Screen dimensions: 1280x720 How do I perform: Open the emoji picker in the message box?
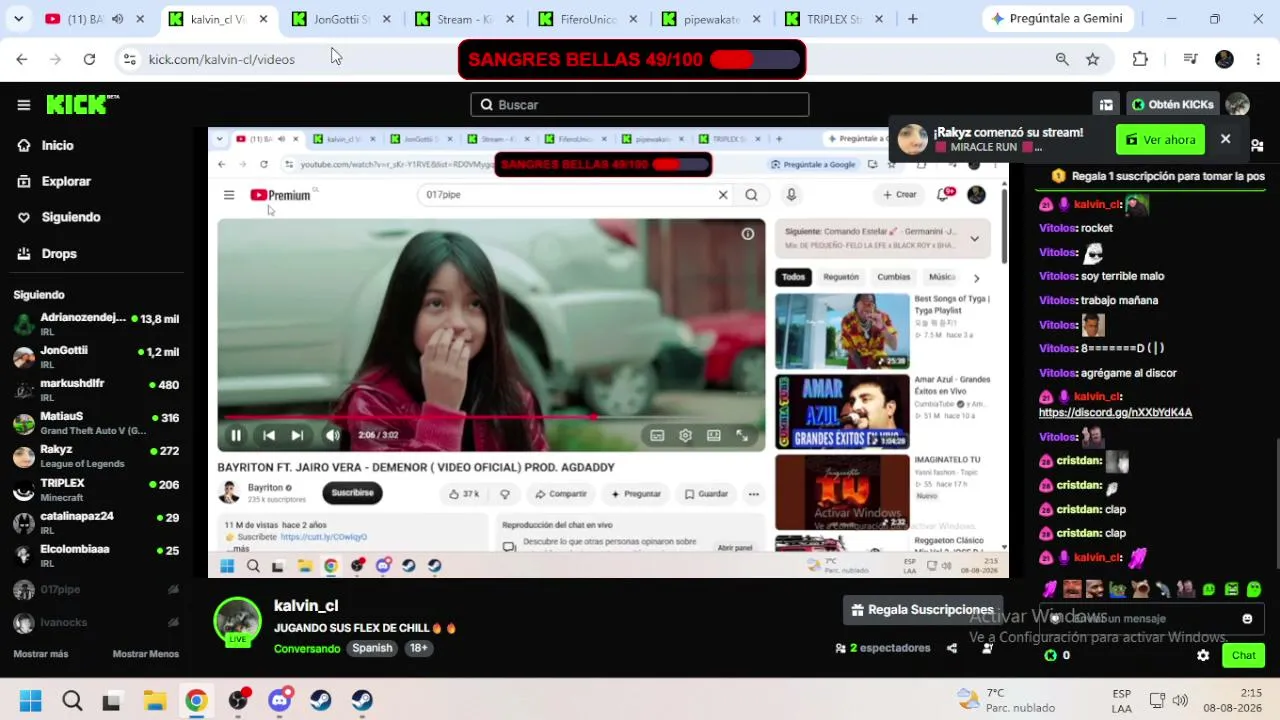coord(1247,619)
